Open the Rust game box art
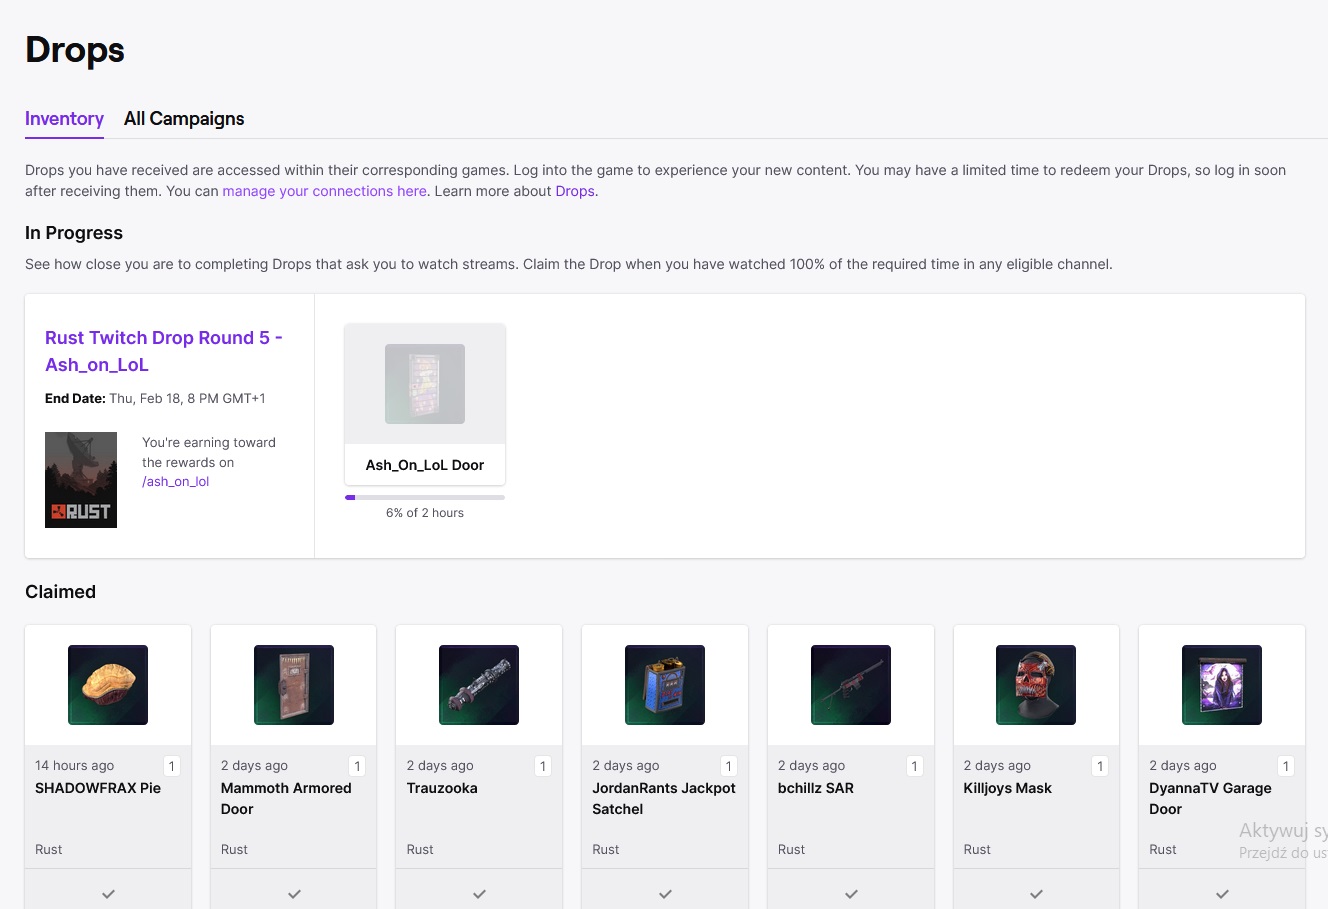Viewport: 1328px width, 909px height. tap(81, 480)
